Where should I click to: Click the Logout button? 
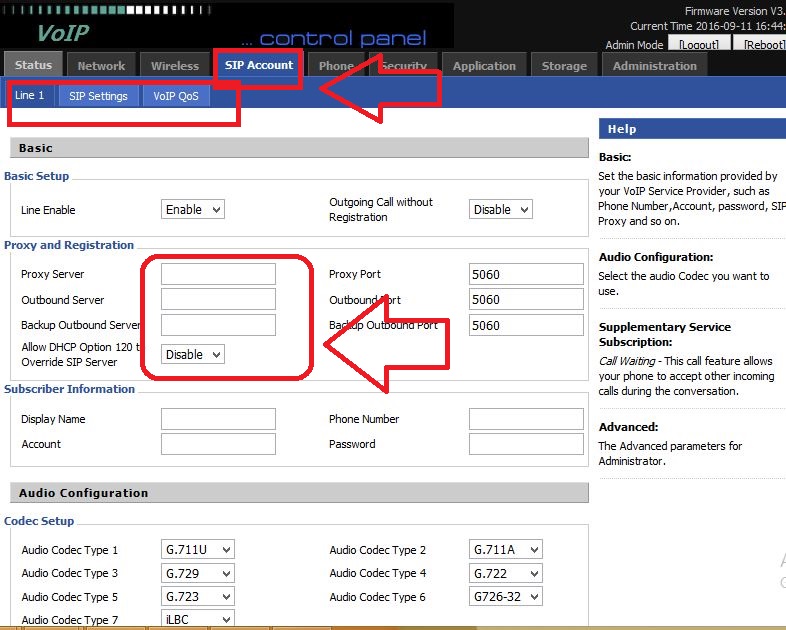pyautogui.click(x=697, y=45)
